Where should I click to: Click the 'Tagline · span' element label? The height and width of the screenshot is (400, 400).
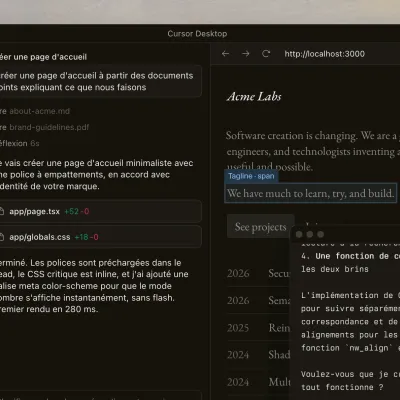click(251, 176)
